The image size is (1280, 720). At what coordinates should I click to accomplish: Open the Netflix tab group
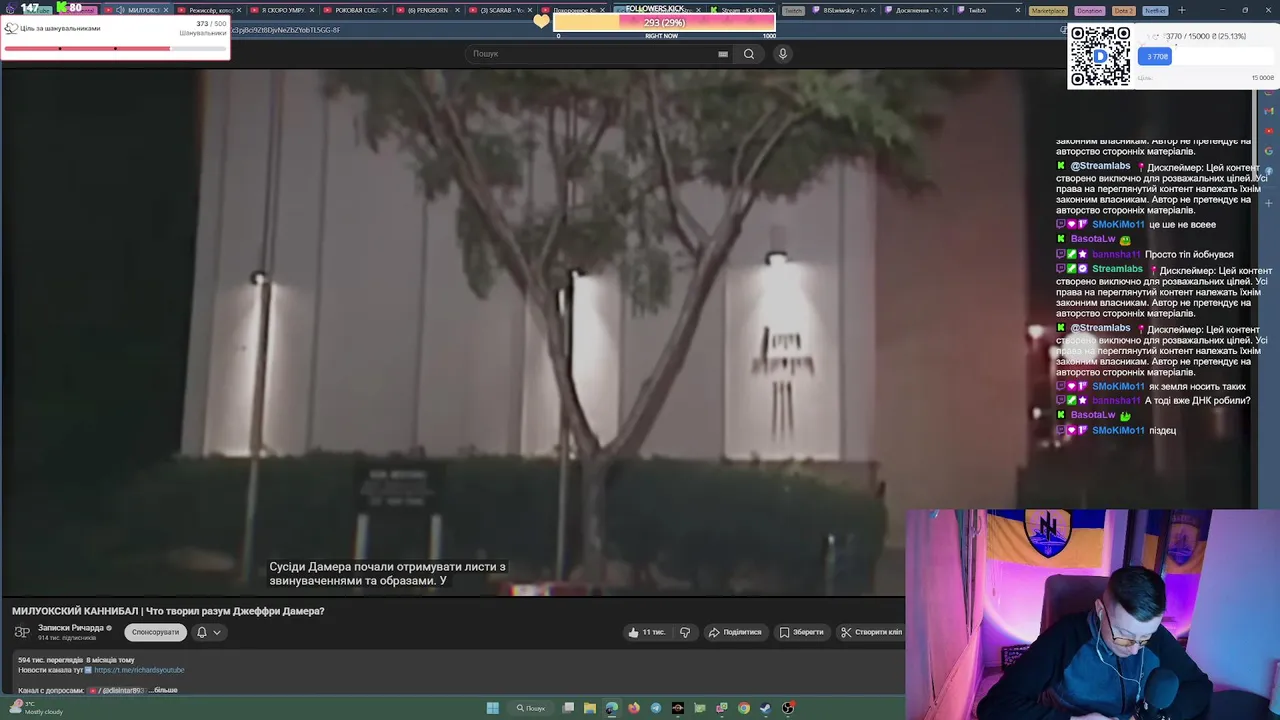1155,10
